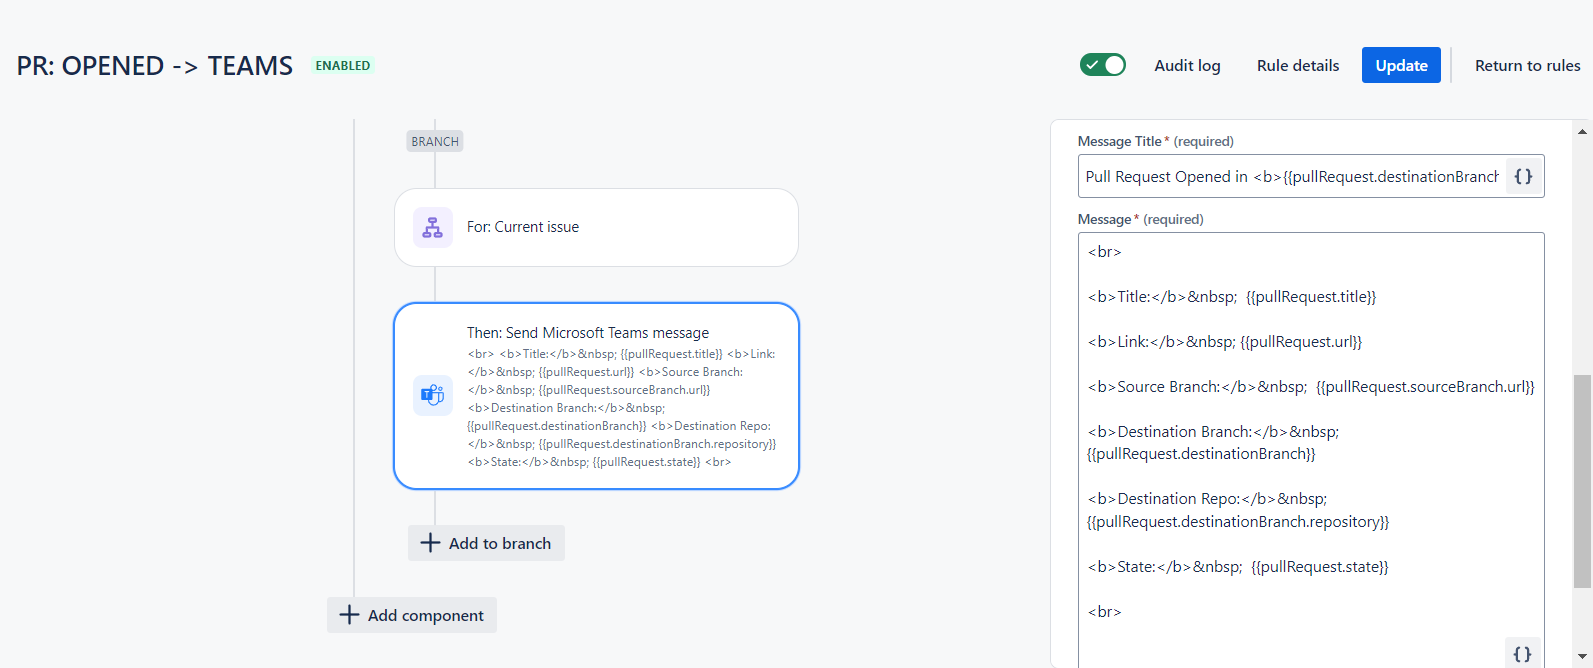Select the For: Current issue branch card
1593x668 pixels.
(x=596, y=227)
